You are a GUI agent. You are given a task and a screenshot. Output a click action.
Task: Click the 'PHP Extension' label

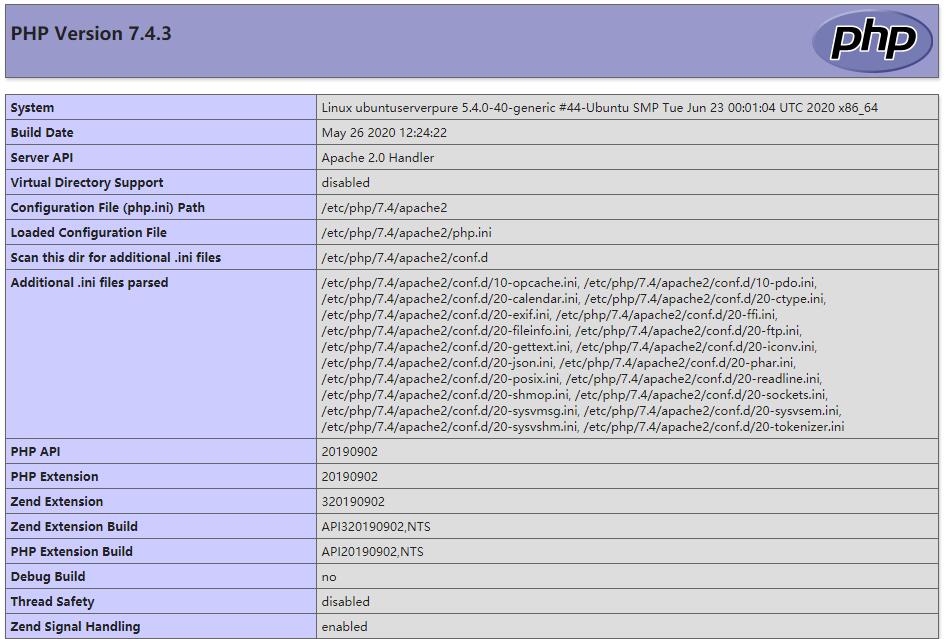click(x=54, y=477)
